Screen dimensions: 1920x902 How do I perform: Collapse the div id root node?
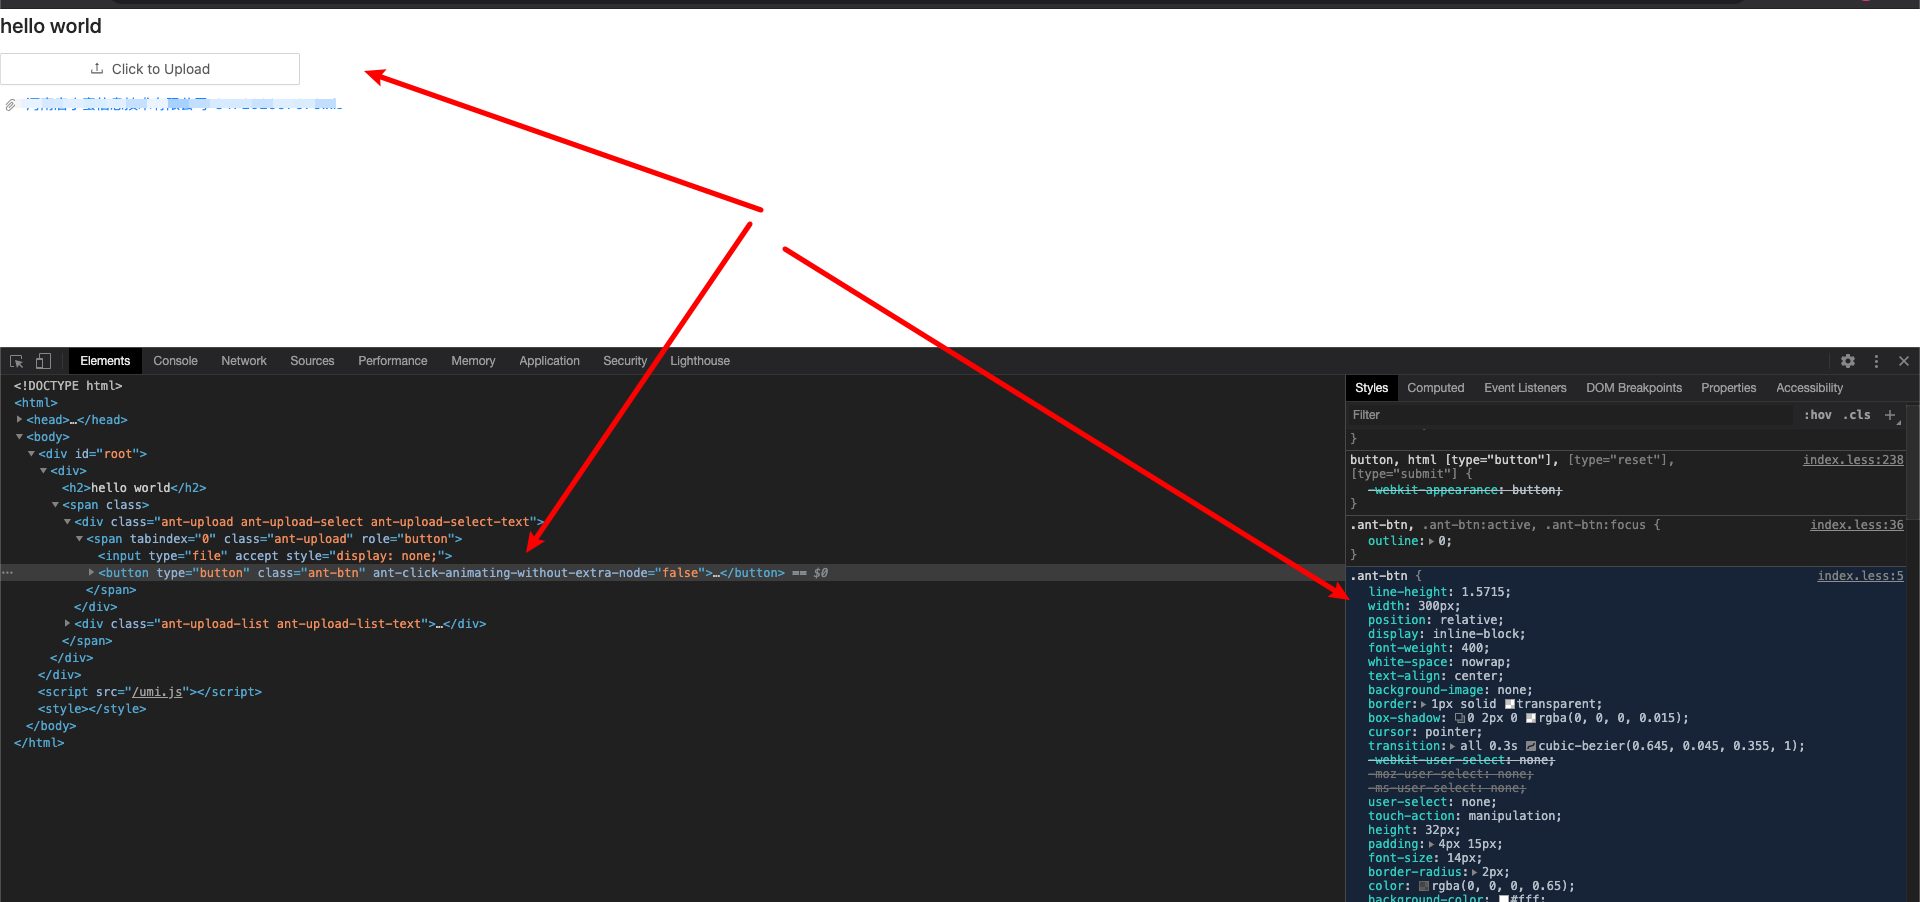click(x=31, y=454)
